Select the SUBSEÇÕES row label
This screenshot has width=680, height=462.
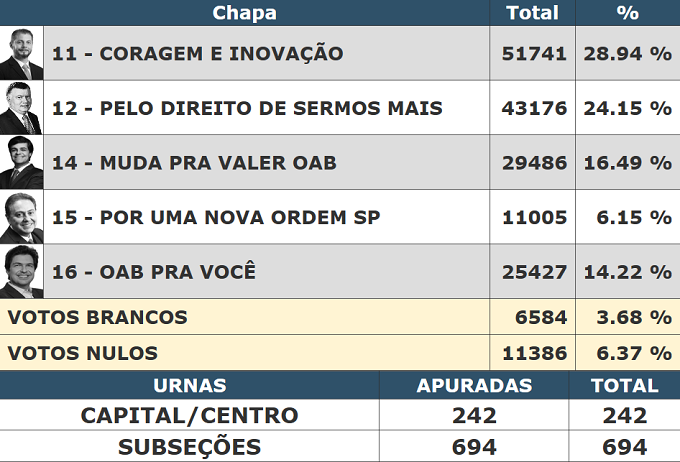(x=190, y=447)
